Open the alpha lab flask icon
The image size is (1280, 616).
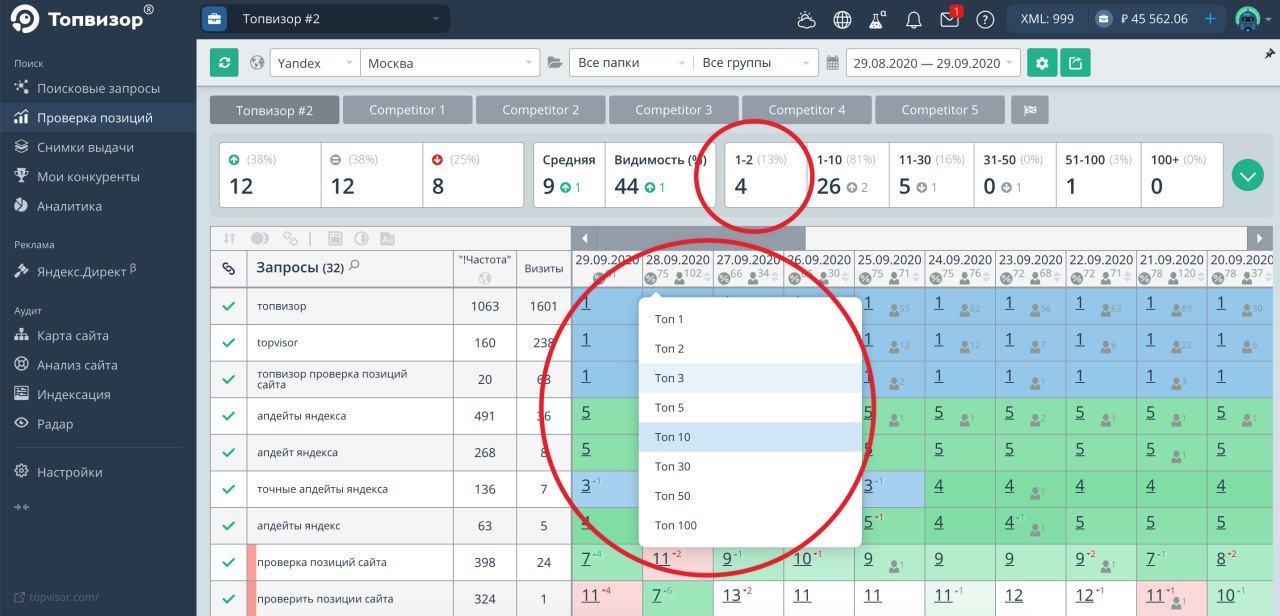(x=878, y=19)
